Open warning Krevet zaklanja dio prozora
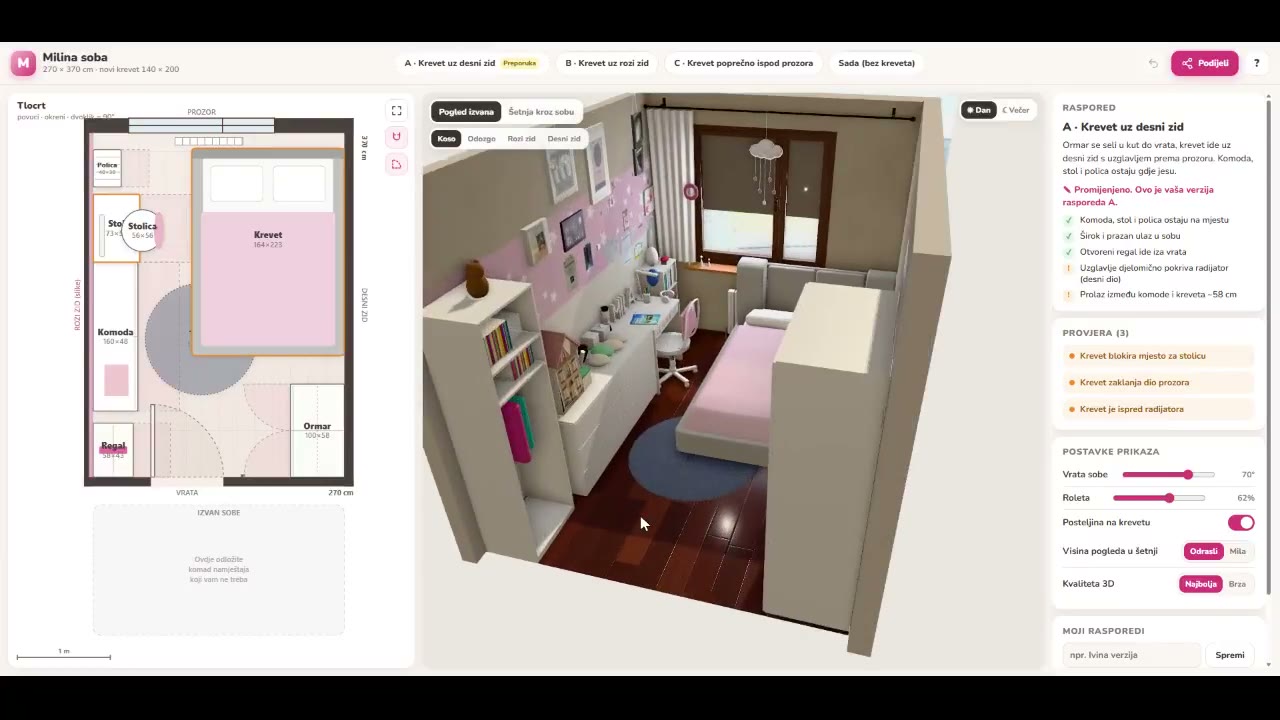This screenshot has height=720, width=1280. tap(1158, 382)
